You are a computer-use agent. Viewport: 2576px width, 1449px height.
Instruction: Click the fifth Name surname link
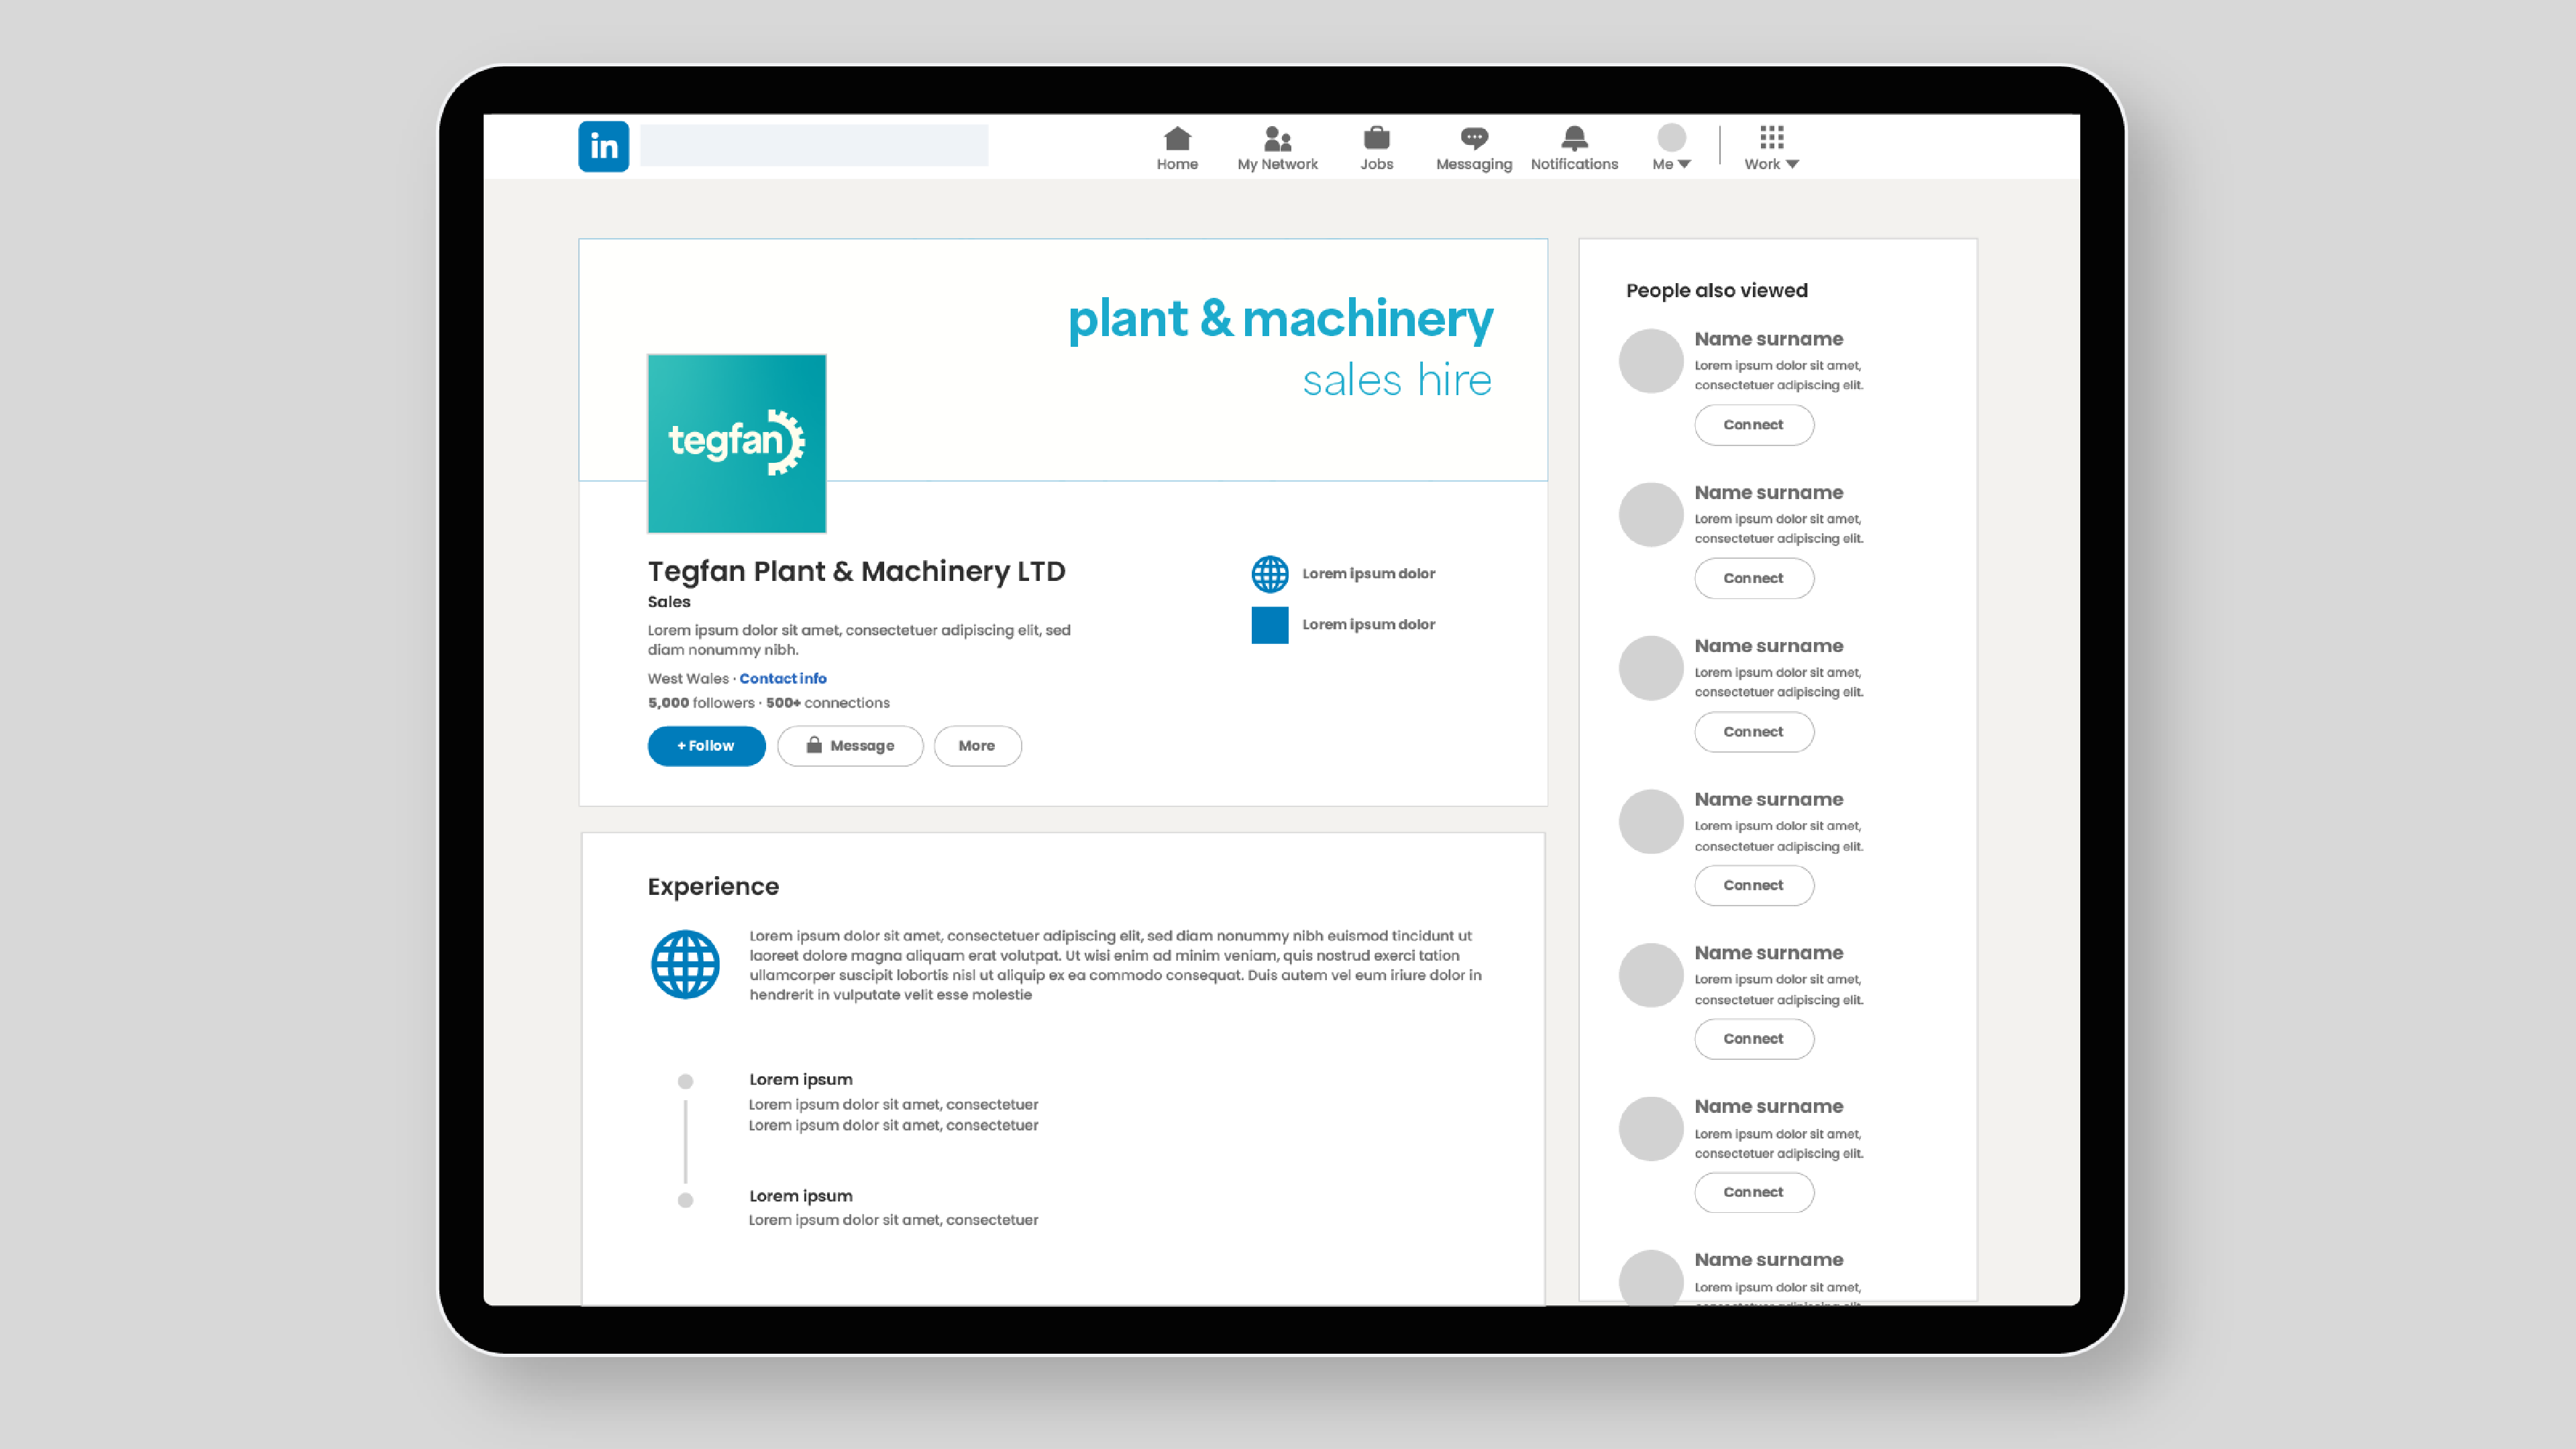pyautogui.click(x=1768, y=953)
